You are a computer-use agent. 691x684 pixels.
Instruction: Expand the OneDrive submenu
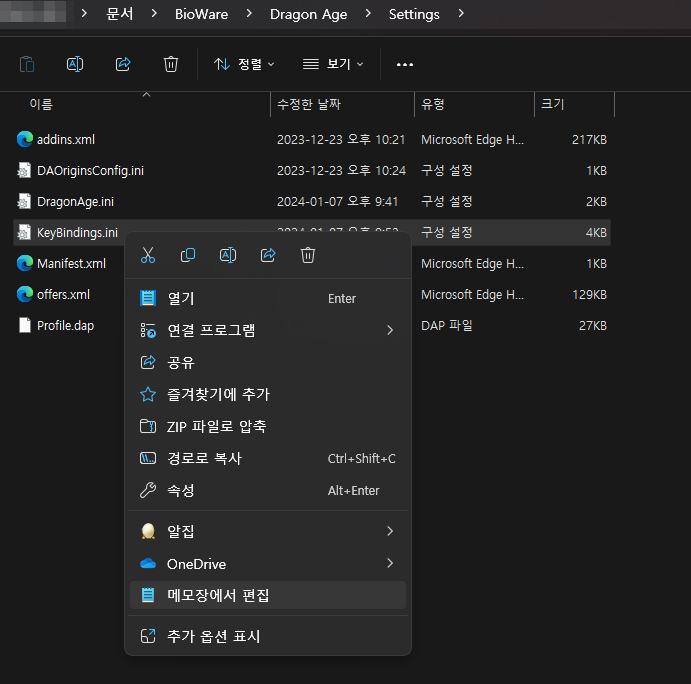click(268, 564)
